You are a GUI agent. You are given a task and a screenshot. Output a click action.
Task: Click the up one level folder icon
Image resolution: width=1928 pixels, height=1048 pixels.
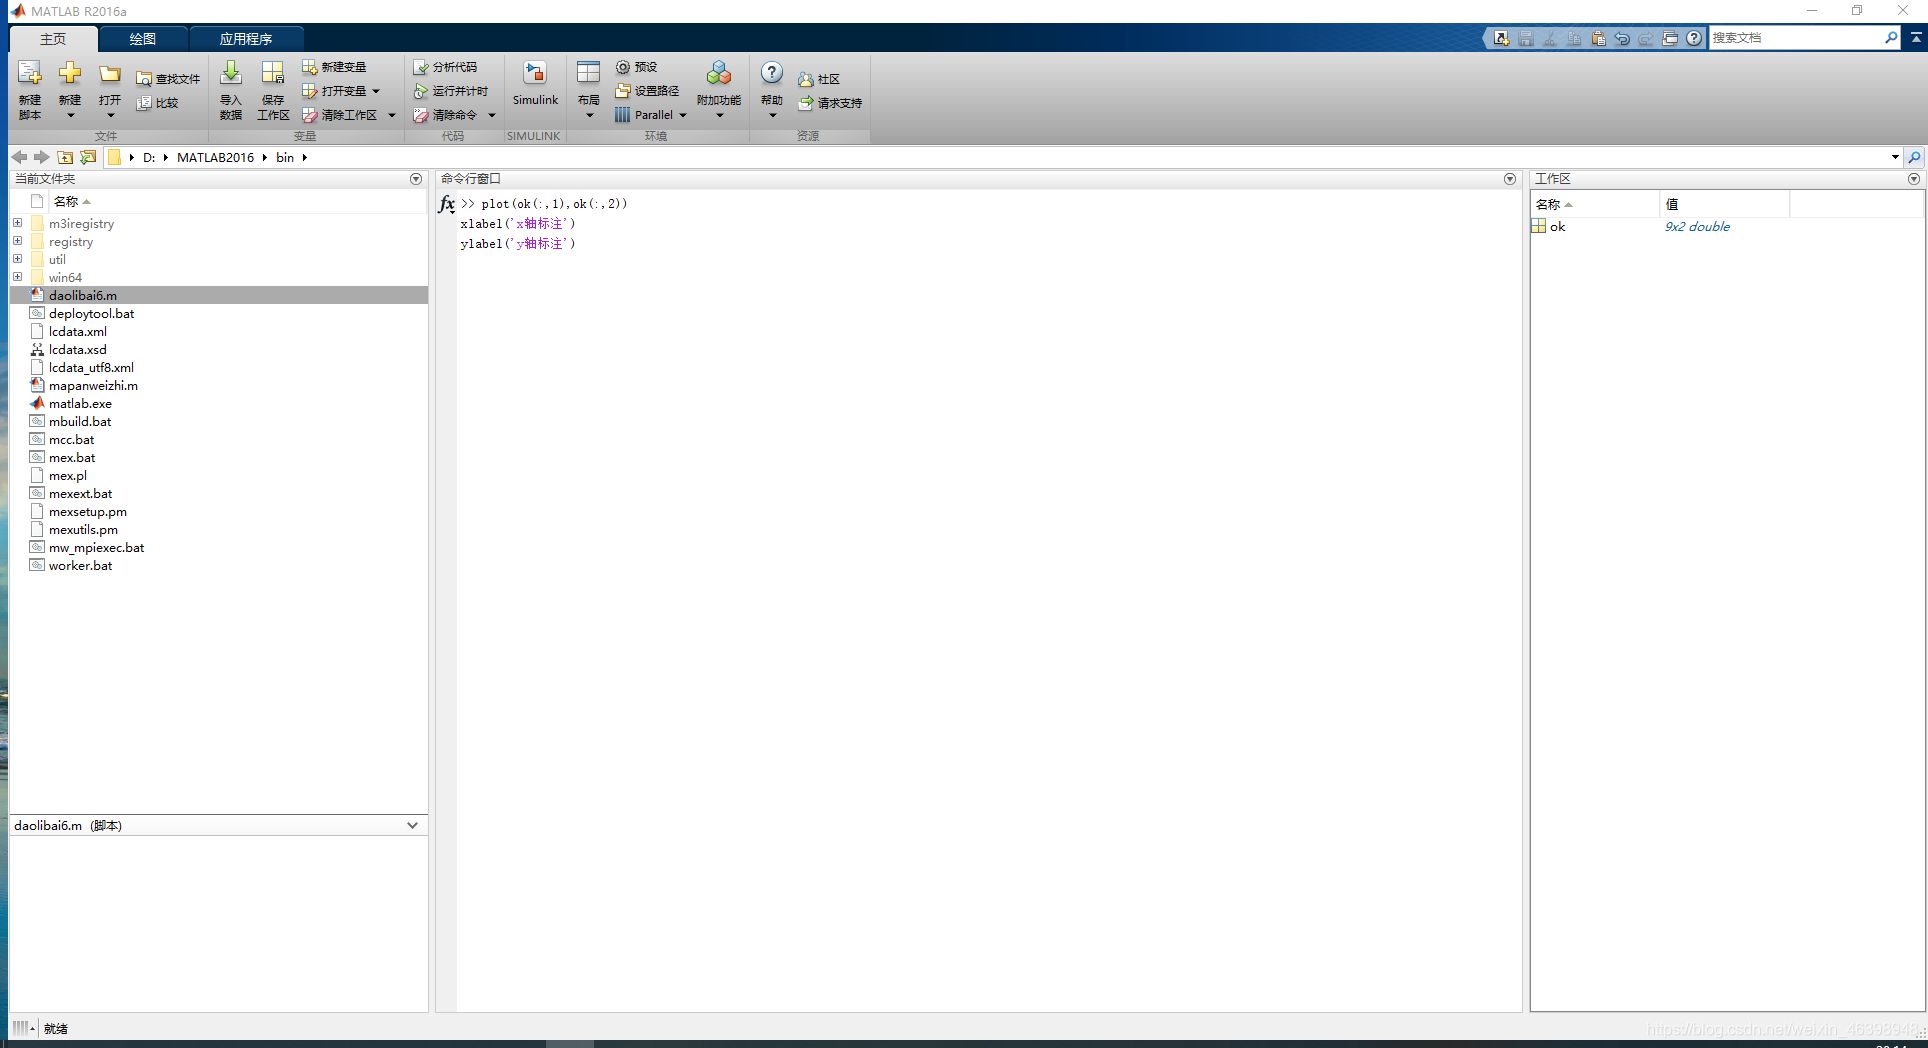(65, 157)
